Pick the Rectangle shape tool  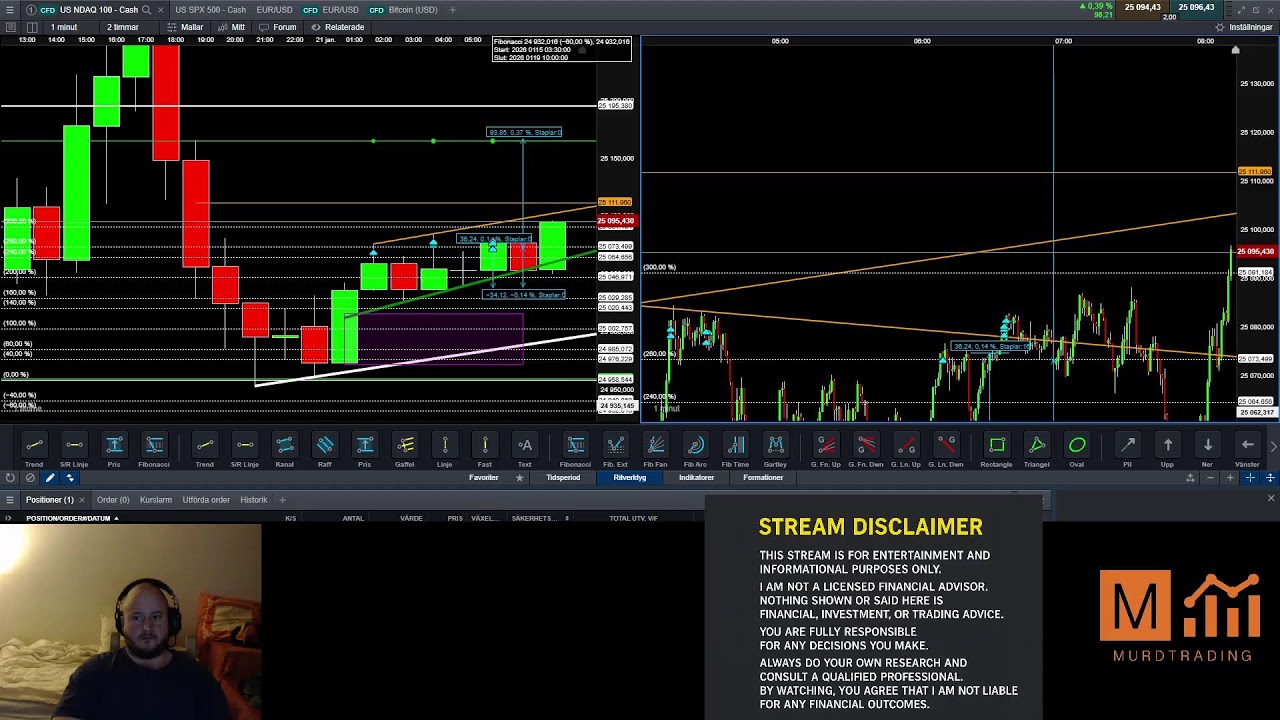[996, 450]
